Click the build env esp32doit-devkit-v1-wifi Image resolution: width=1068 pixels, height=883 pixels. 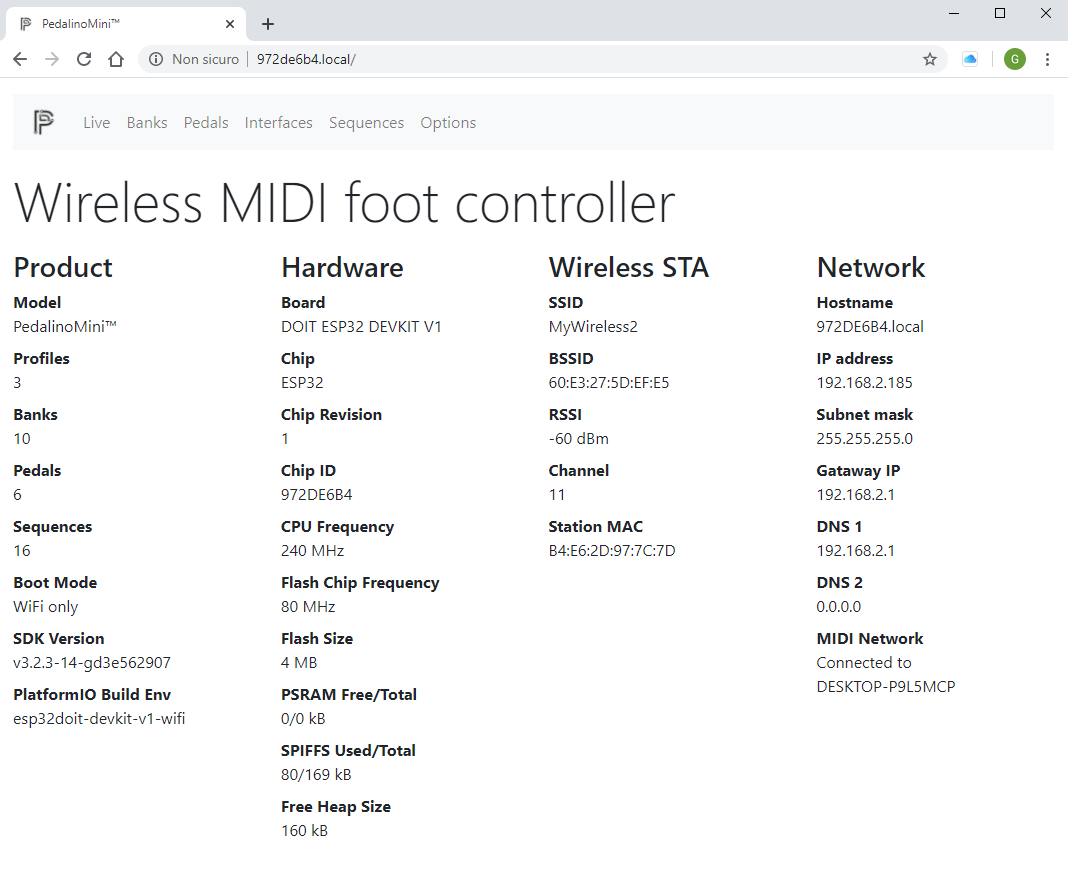coord(99,719)
